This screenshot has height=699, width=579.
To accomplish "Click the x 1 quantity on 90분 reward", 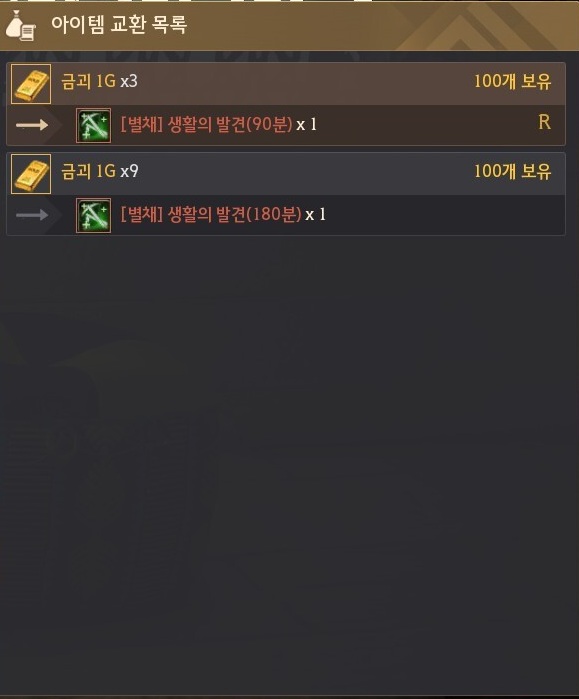I will 307,124.
